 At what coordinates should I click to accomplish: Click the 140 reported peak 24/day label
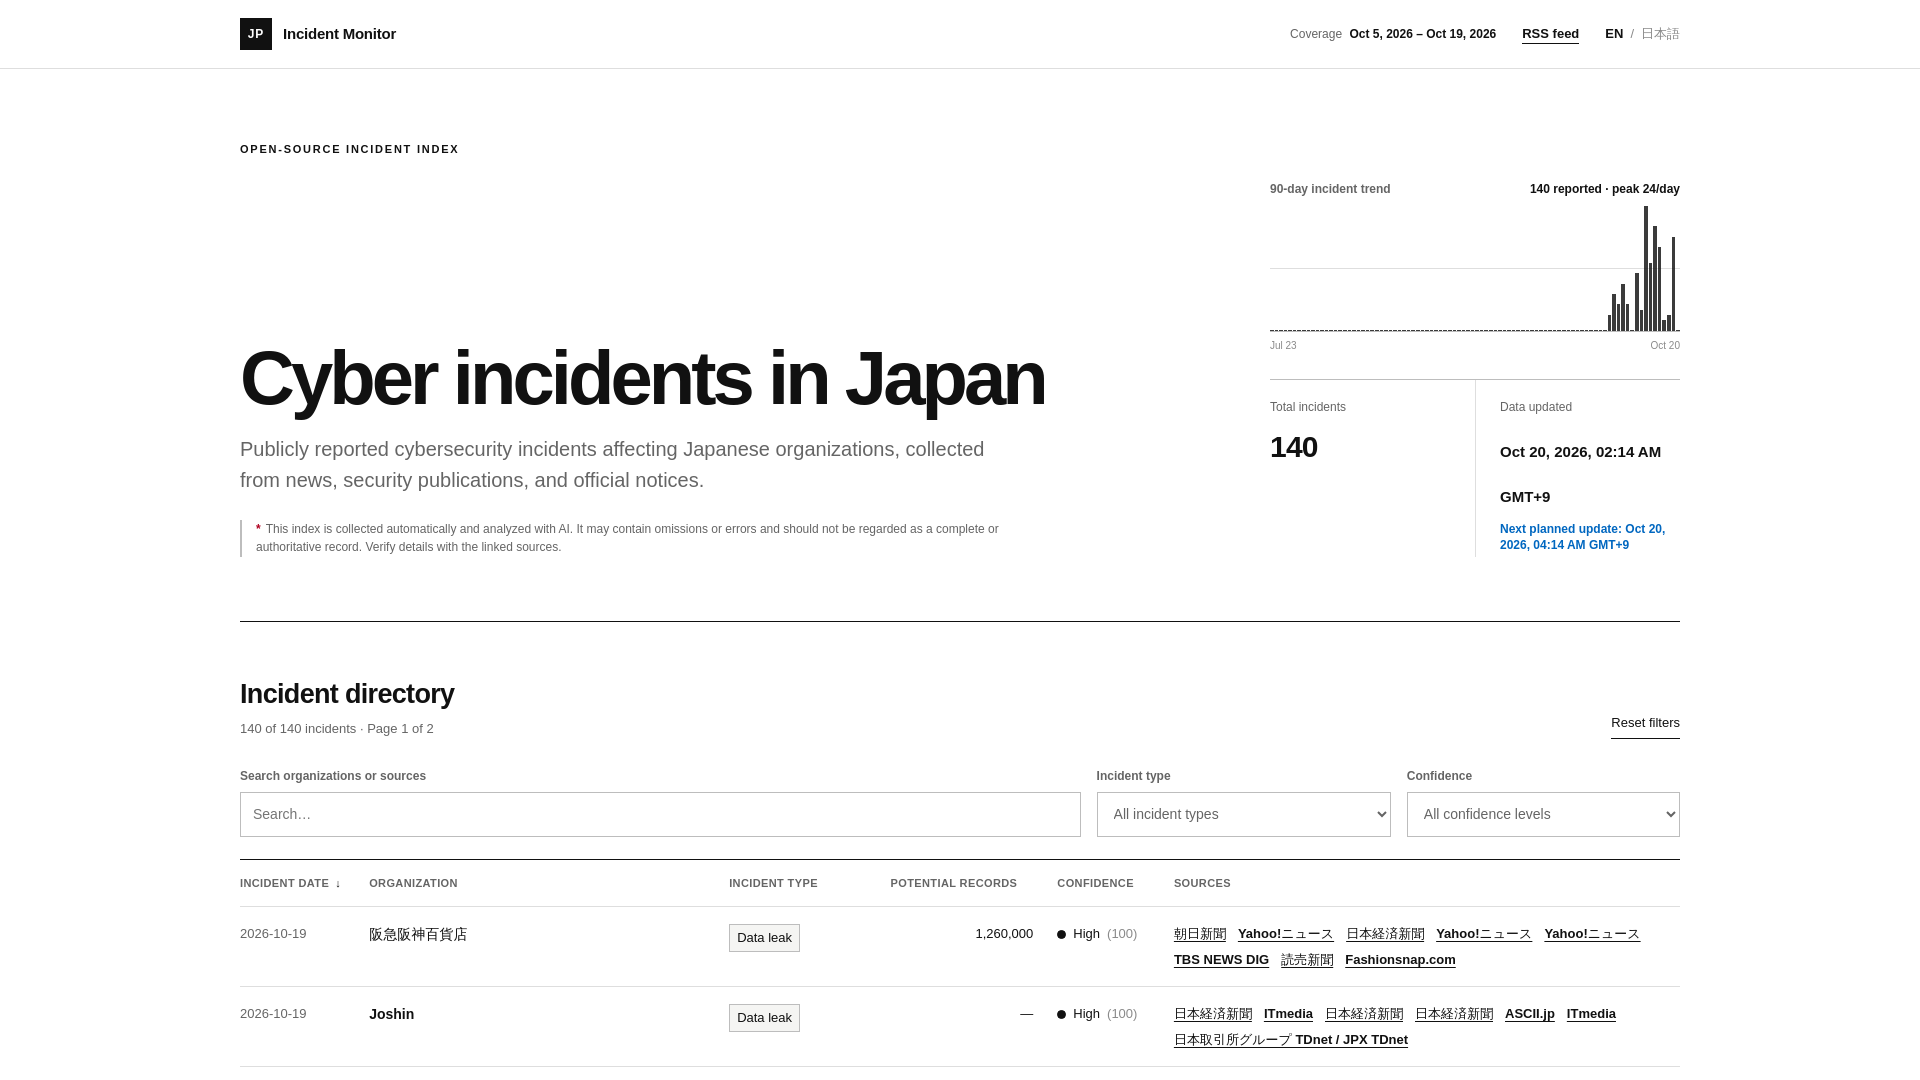point(1605,189)
